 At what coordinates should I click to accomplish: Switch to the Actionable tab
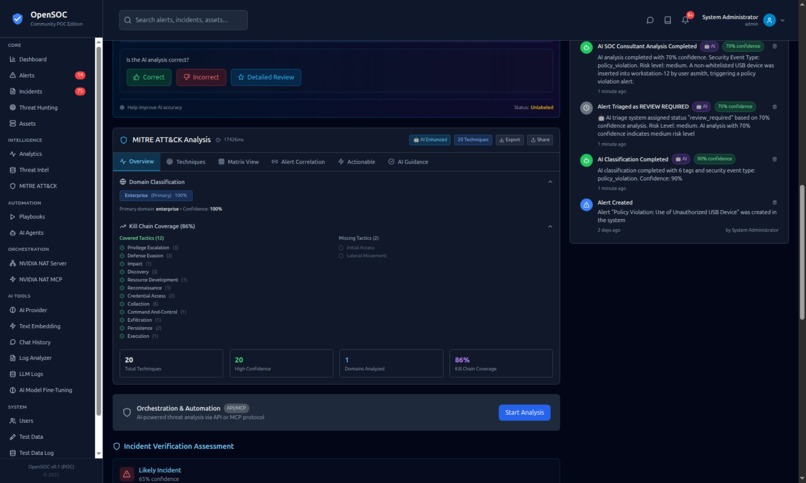[x=356, y=162]
